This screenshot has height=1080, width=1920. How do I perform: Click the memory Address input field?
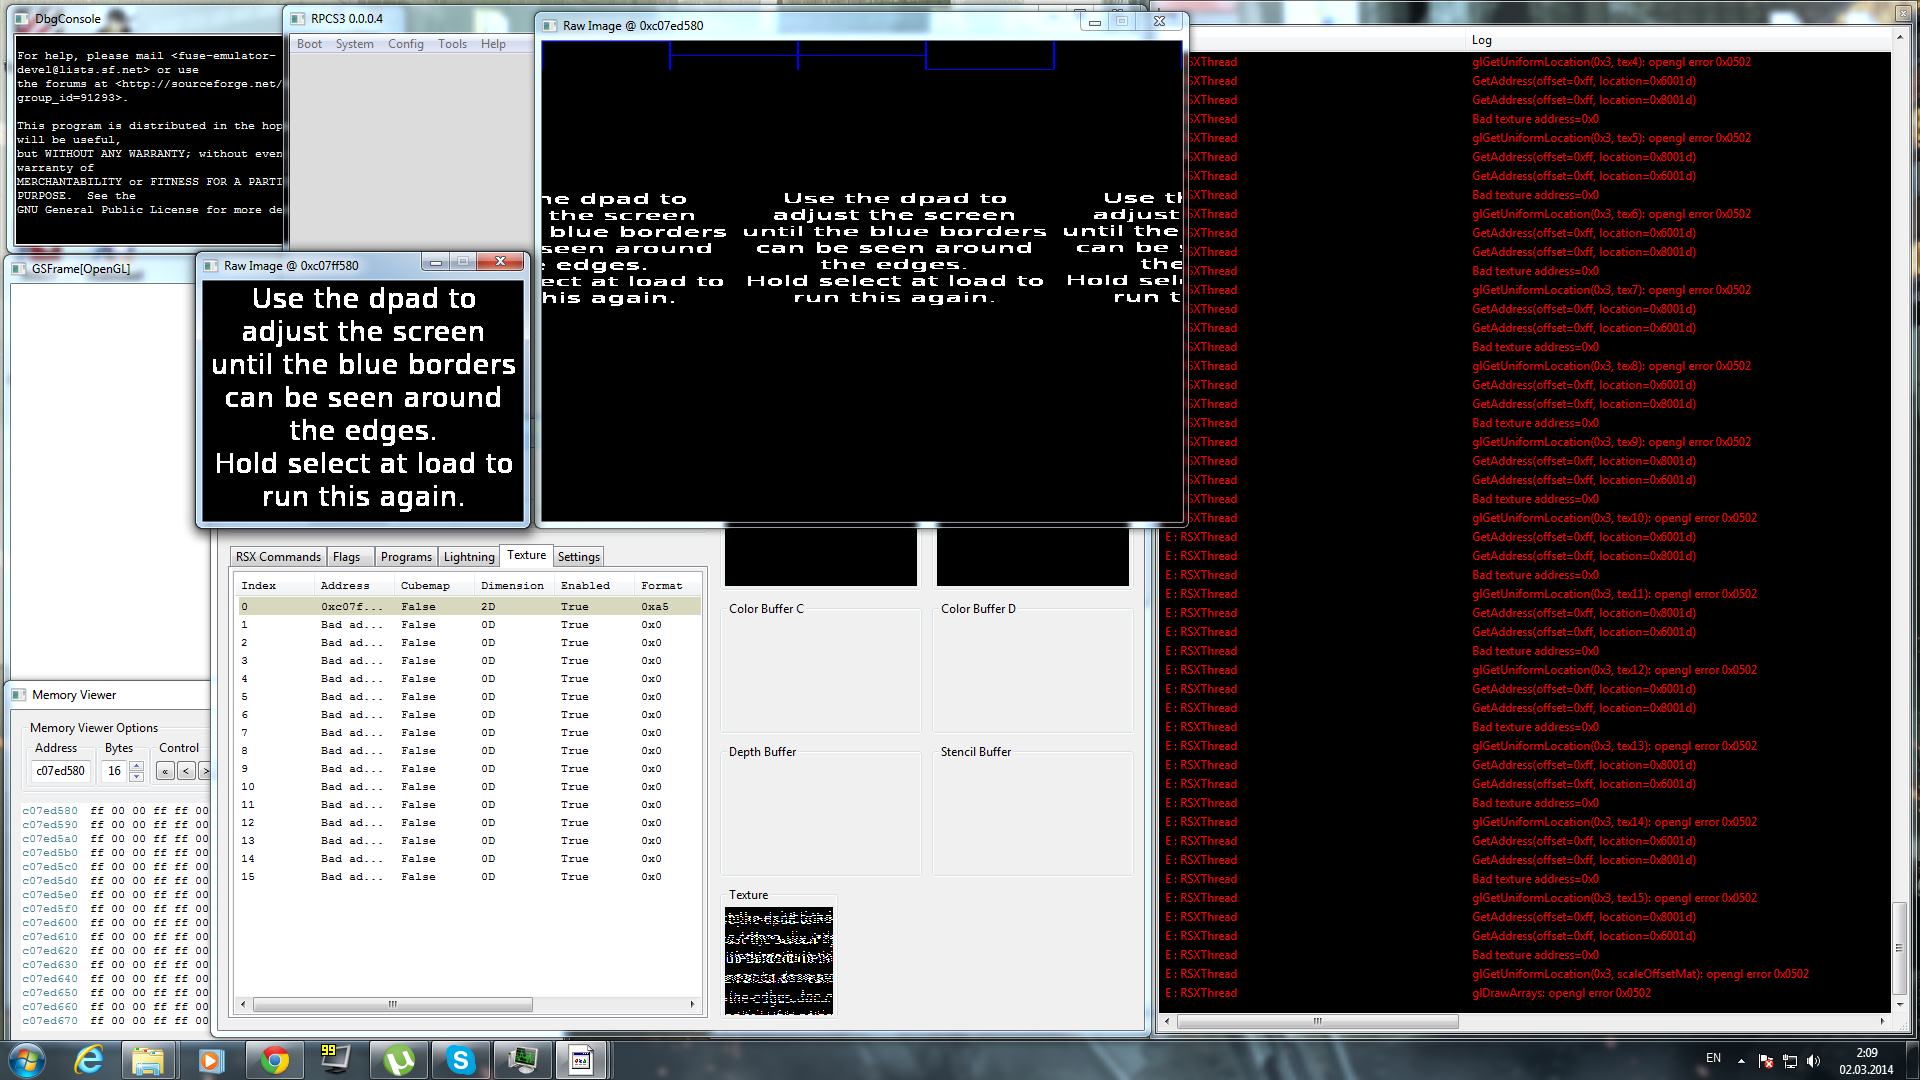[61, 771]
